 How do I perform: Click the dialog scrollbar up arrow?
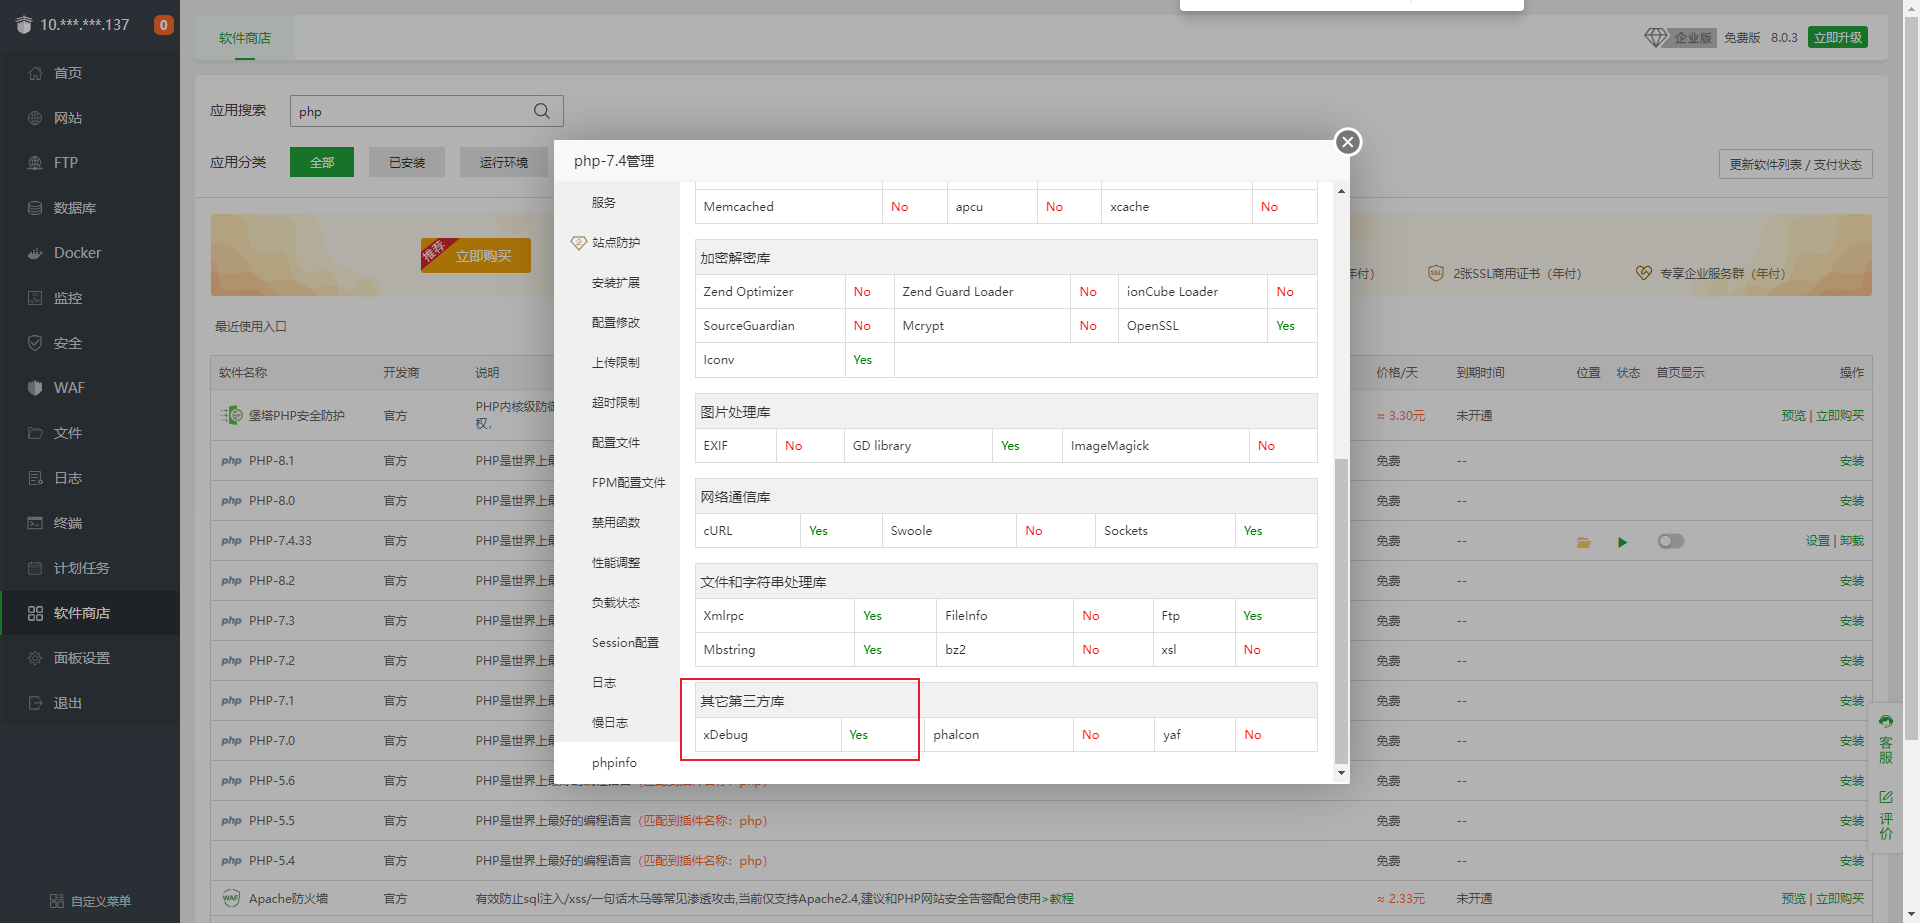[1341, 190]
